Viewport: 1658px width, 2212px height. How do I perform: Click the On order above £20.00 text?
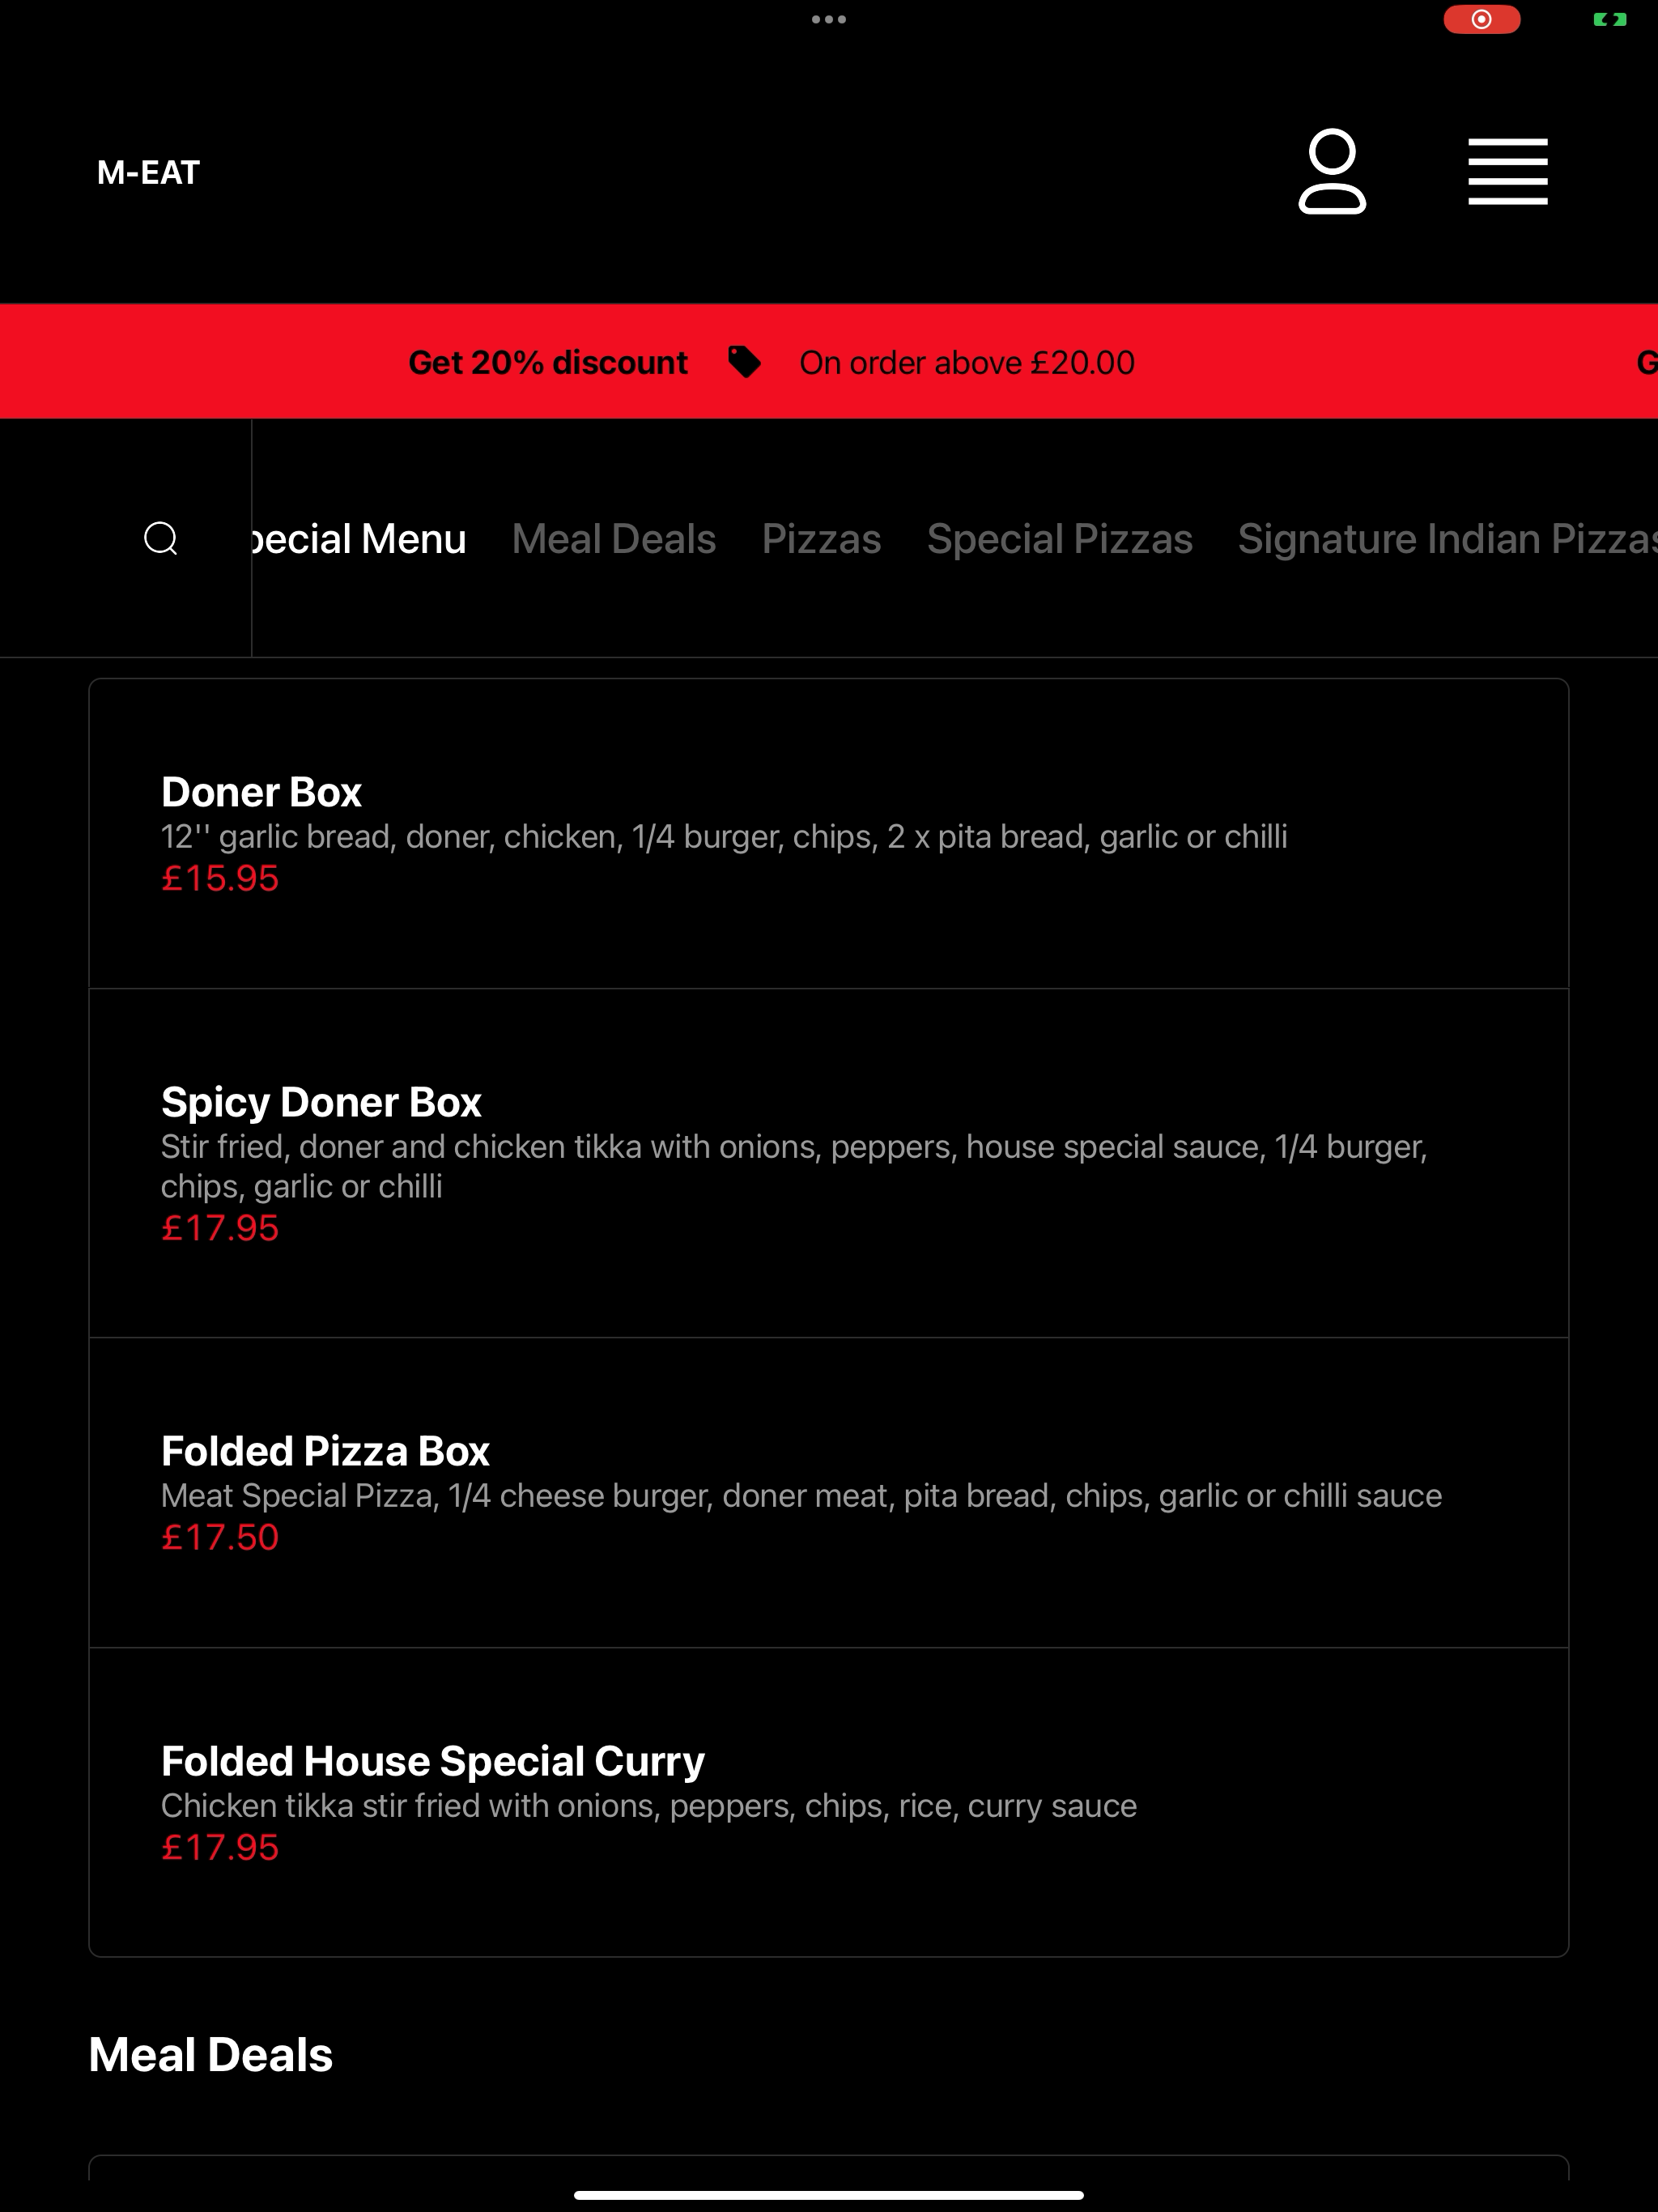pos(967,362)
